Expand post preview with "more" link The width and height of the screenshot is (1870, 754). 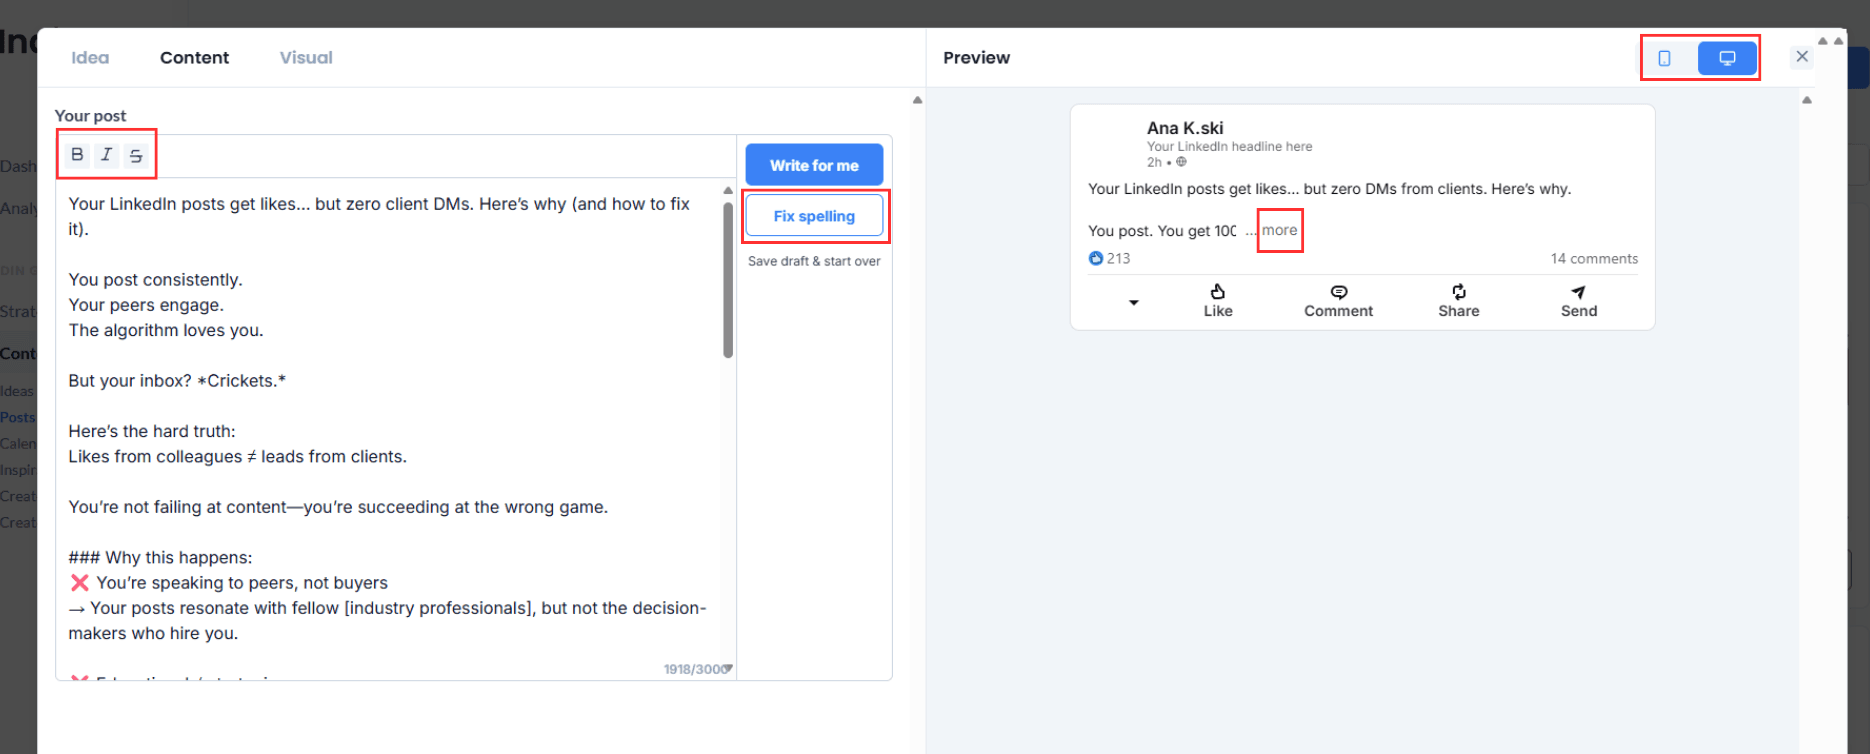(x=1279, y=230)
